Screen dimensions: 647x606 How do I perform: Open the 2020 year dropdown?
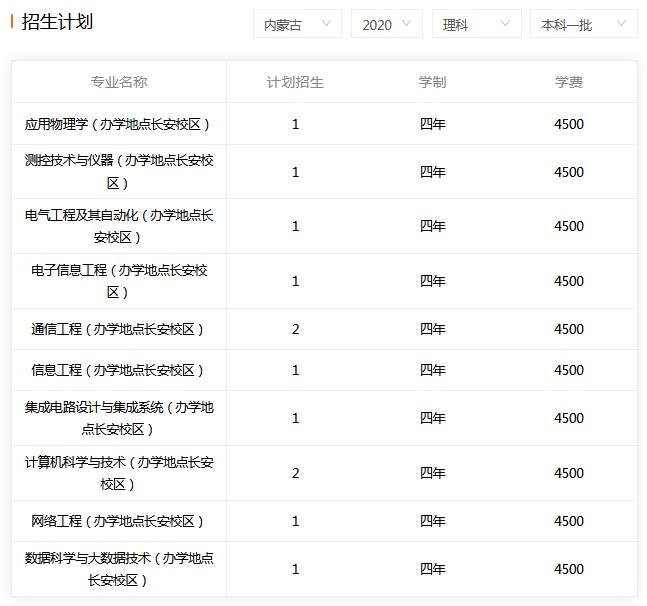pyautogui.click(x=387, y=24)
